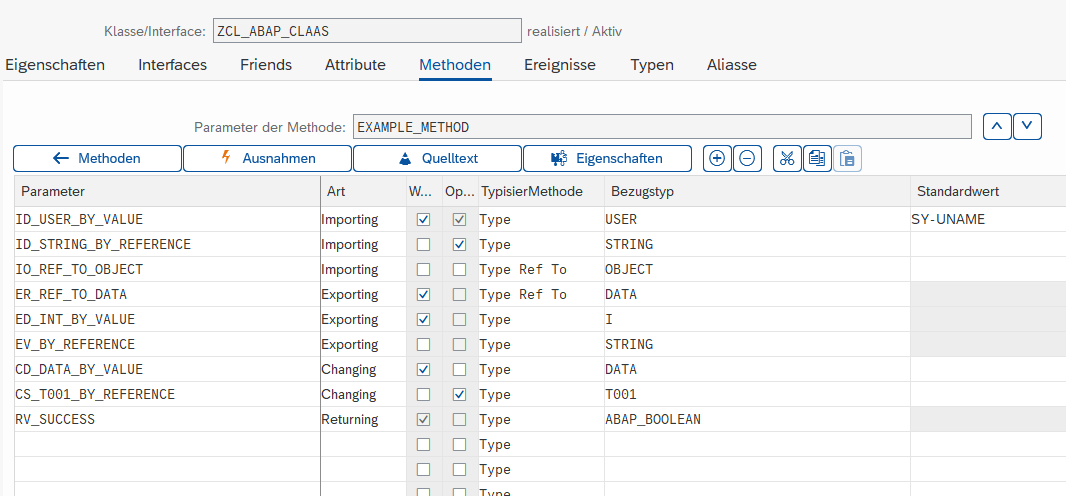Go to next method with down arrow
The width and height of the screenshot is (1066, 496).
(x=1027, y=126)
